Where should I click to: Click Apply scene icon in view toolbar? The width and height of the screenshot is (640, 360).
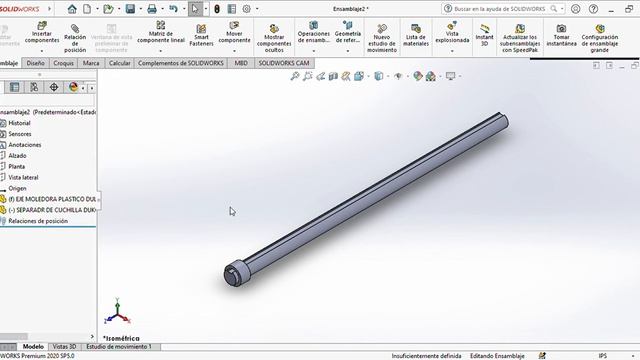click(430, 76)
